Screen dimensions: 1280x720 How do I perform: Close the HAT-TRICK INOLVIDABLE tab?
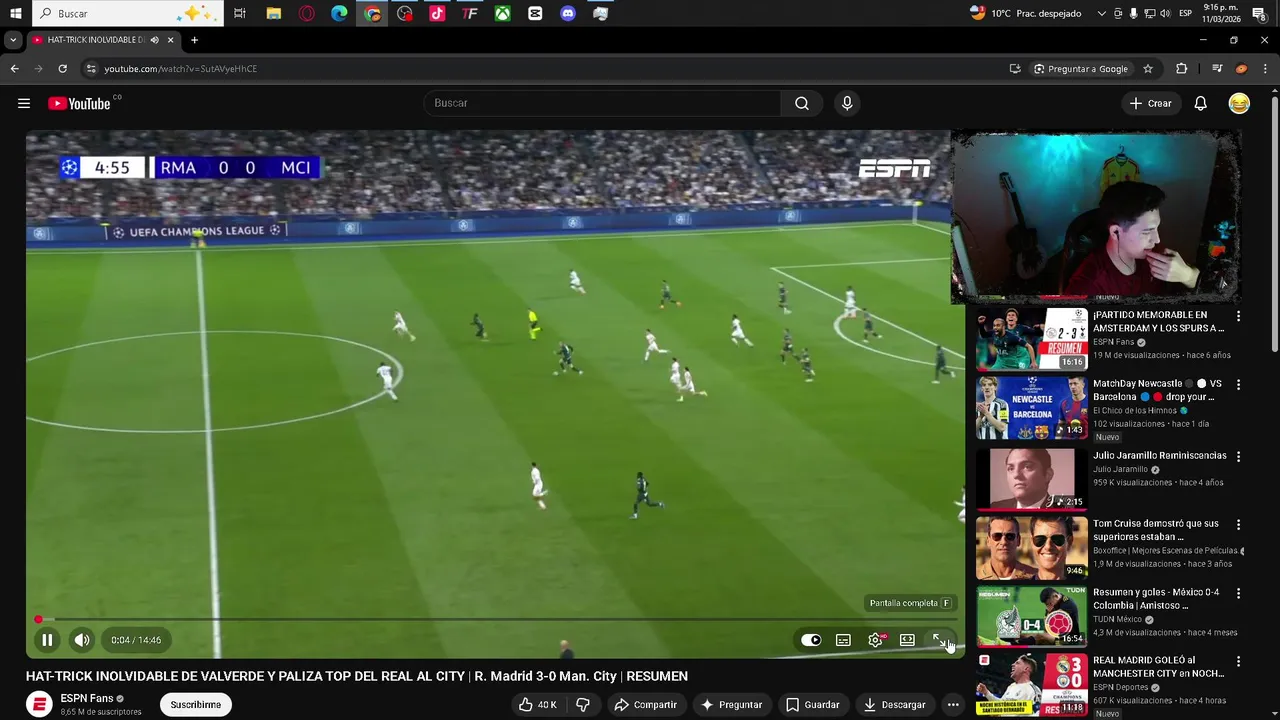click(x=170, y=40)
